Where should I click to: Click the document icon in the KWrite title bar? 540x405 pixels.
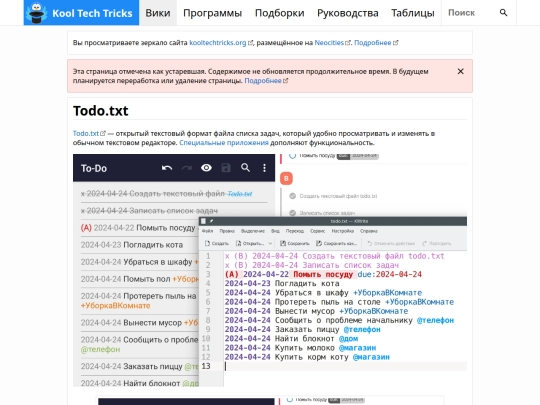[x=204, y=221]
